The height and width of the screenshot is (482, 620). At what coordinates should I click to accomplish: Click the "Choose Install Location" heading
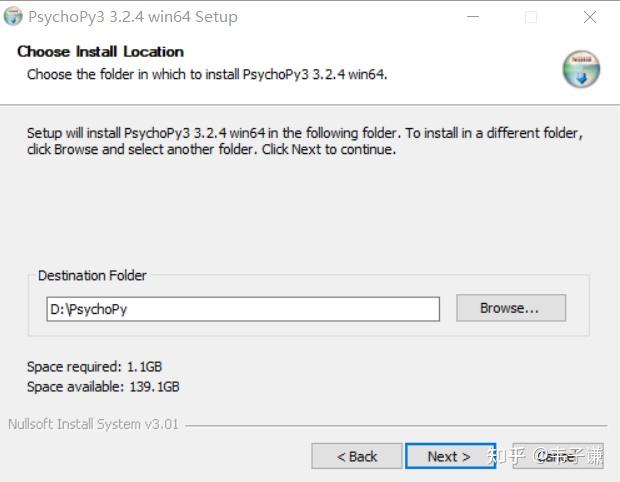[101, 51]
